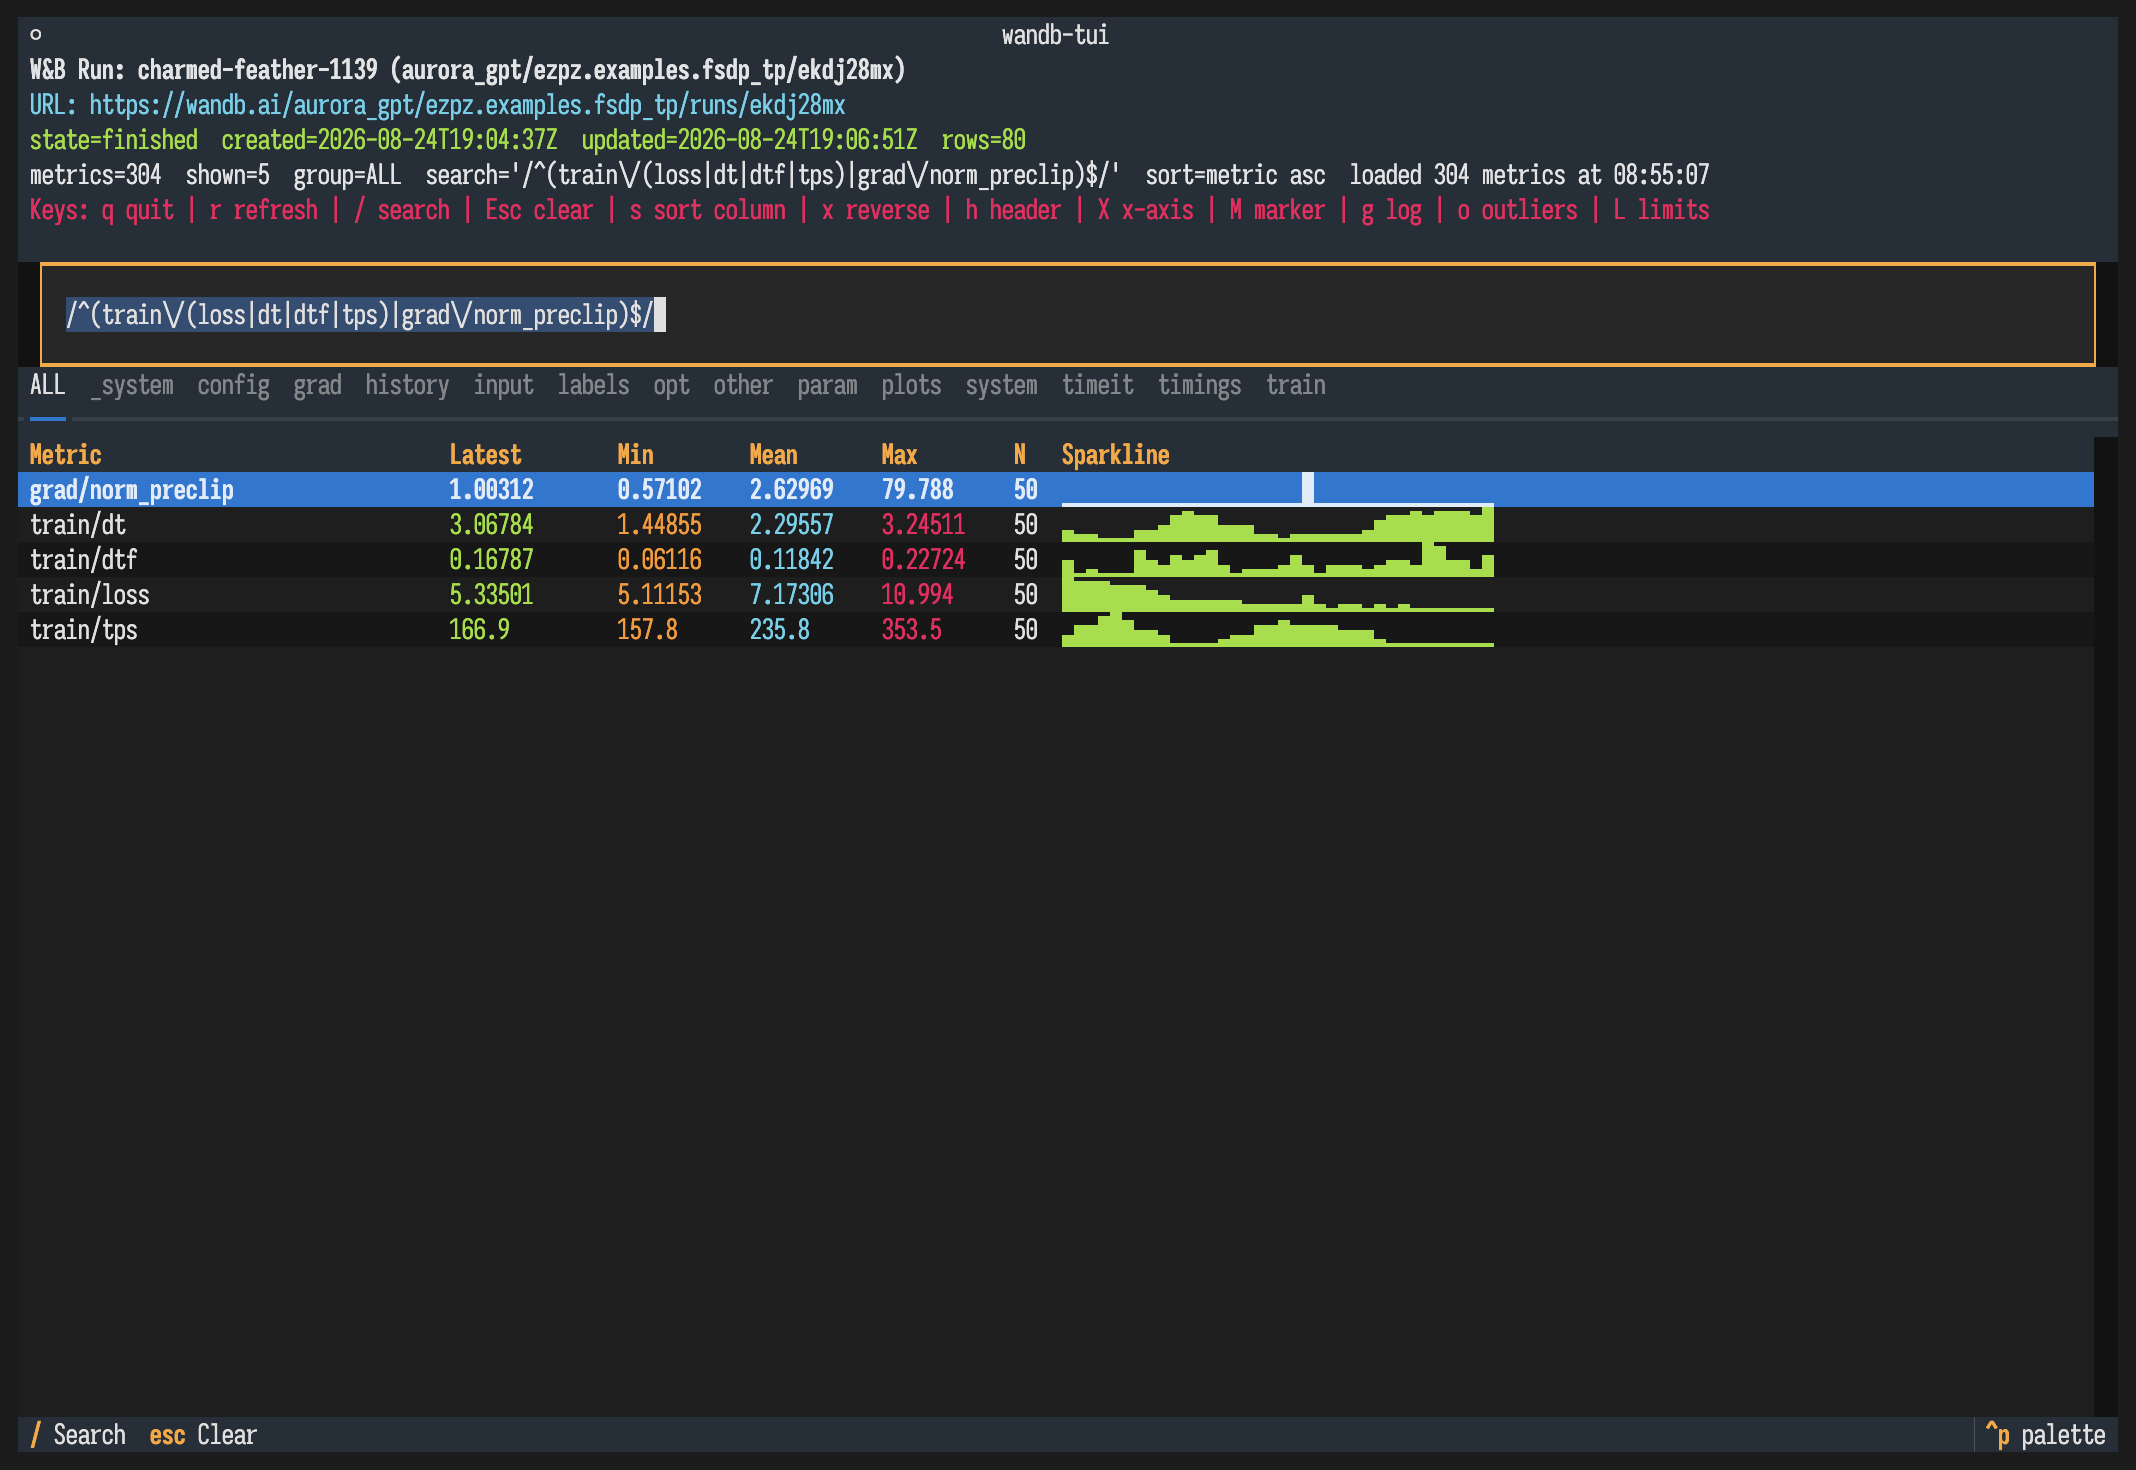Click the Search shortcut in footer

point(78,1435)
